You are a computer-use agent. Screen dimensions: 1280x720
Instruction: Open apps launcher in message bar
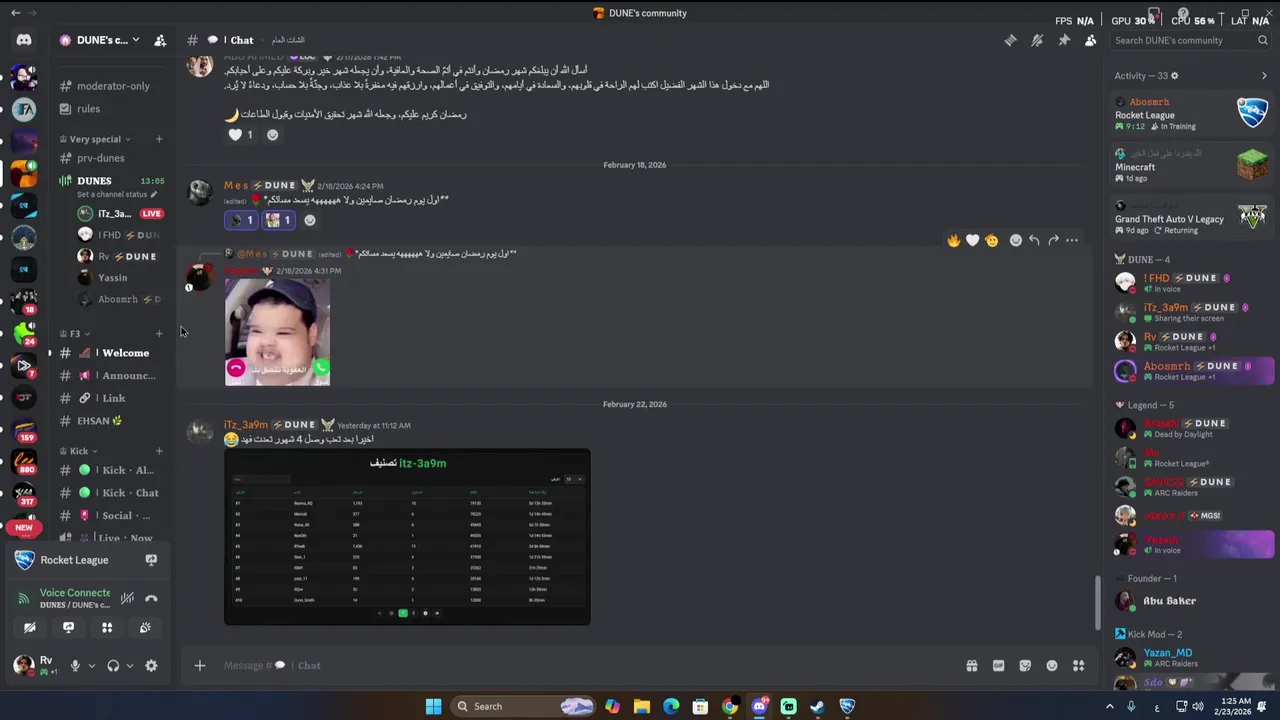[x=1078, y=666]
